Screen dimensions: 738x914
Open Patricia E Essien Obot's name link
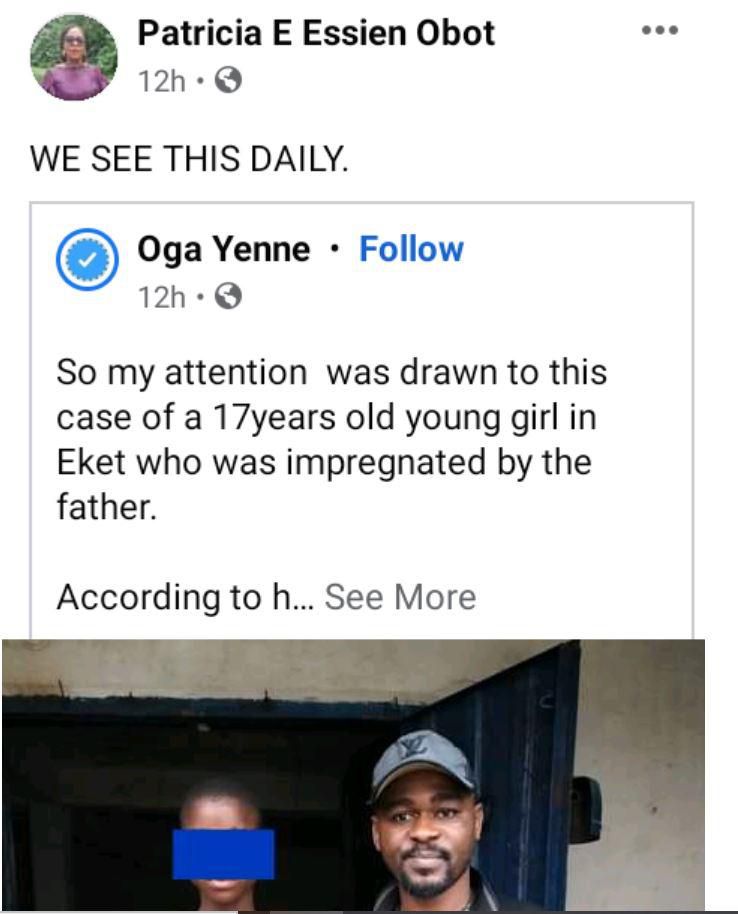[x=315, y=33]
